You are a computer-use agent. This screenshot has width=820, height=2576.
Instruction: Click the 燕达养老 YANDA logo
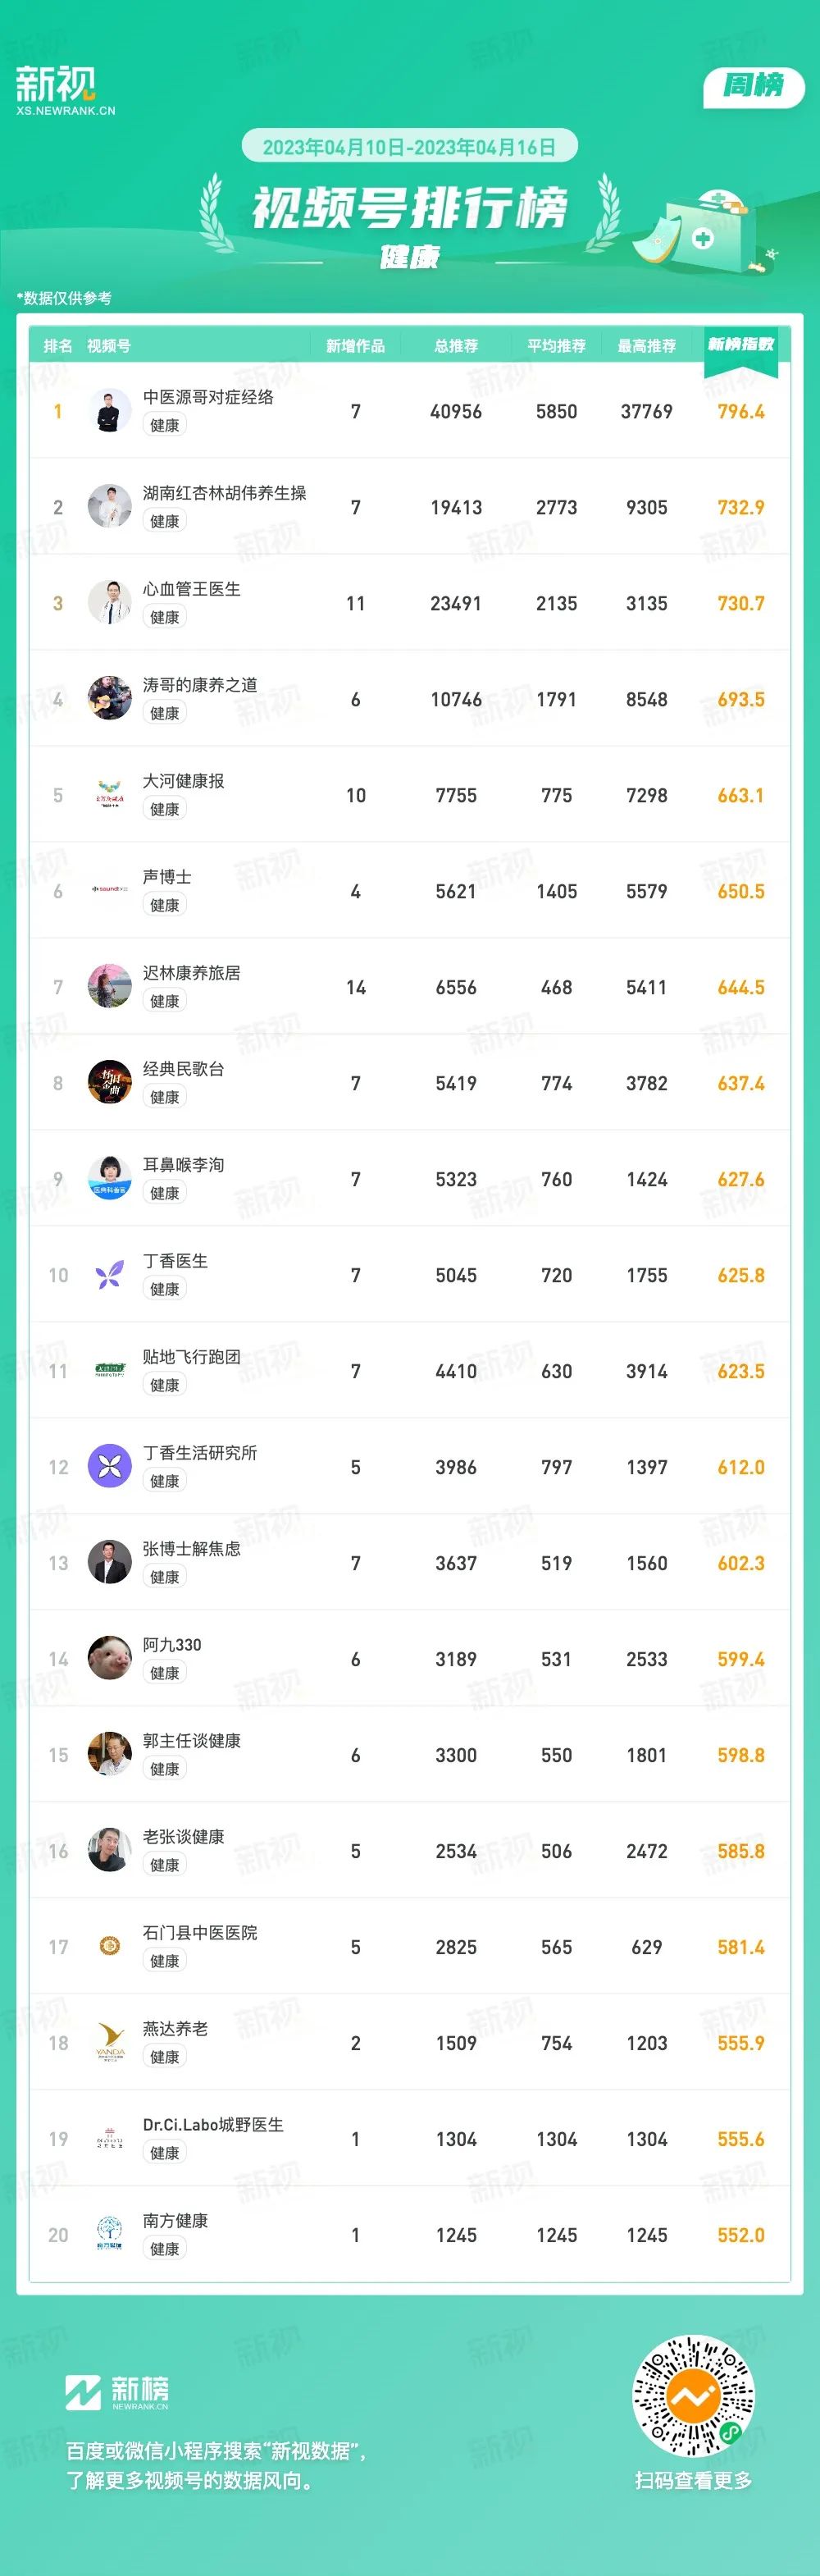[x=110, y=2042]
